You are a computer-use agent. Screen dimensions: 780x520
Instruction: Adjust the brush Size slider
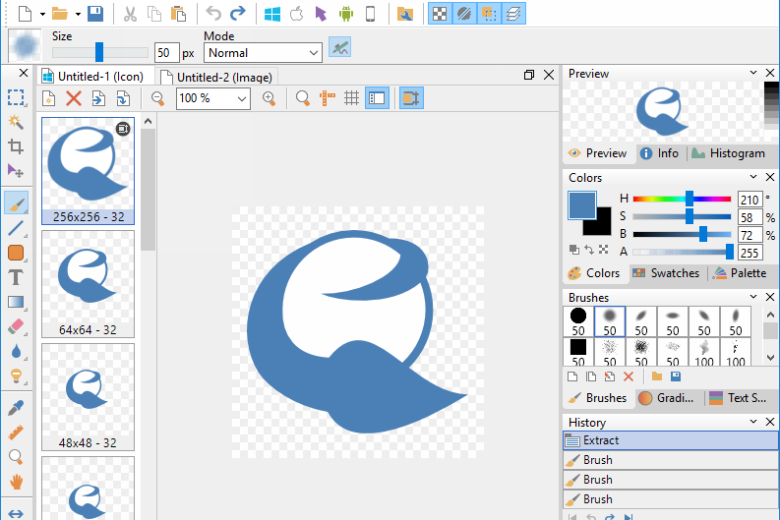(100, 52)
